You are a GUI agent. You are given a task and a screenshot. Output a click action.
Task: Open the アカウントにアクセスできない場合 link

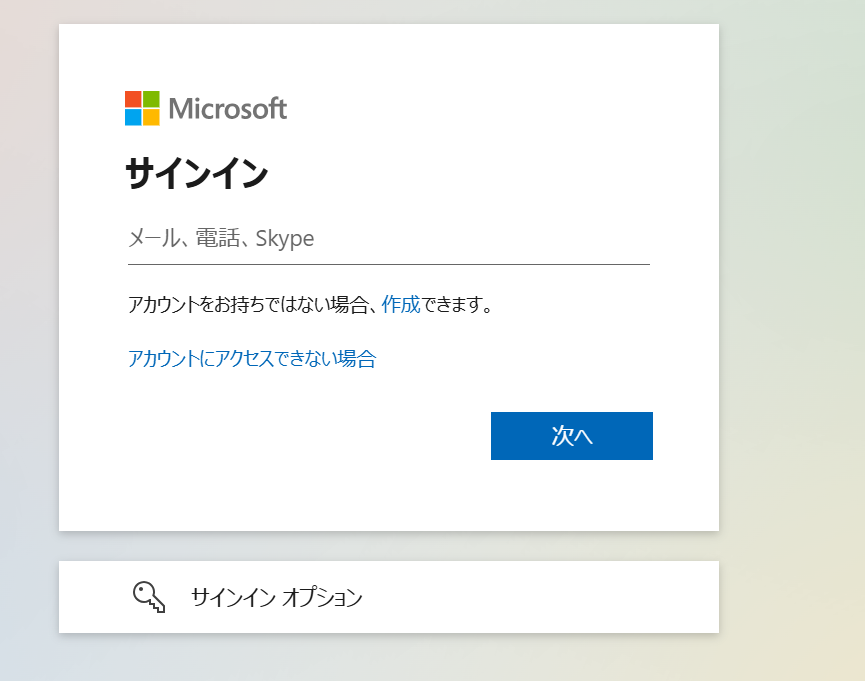252,358
